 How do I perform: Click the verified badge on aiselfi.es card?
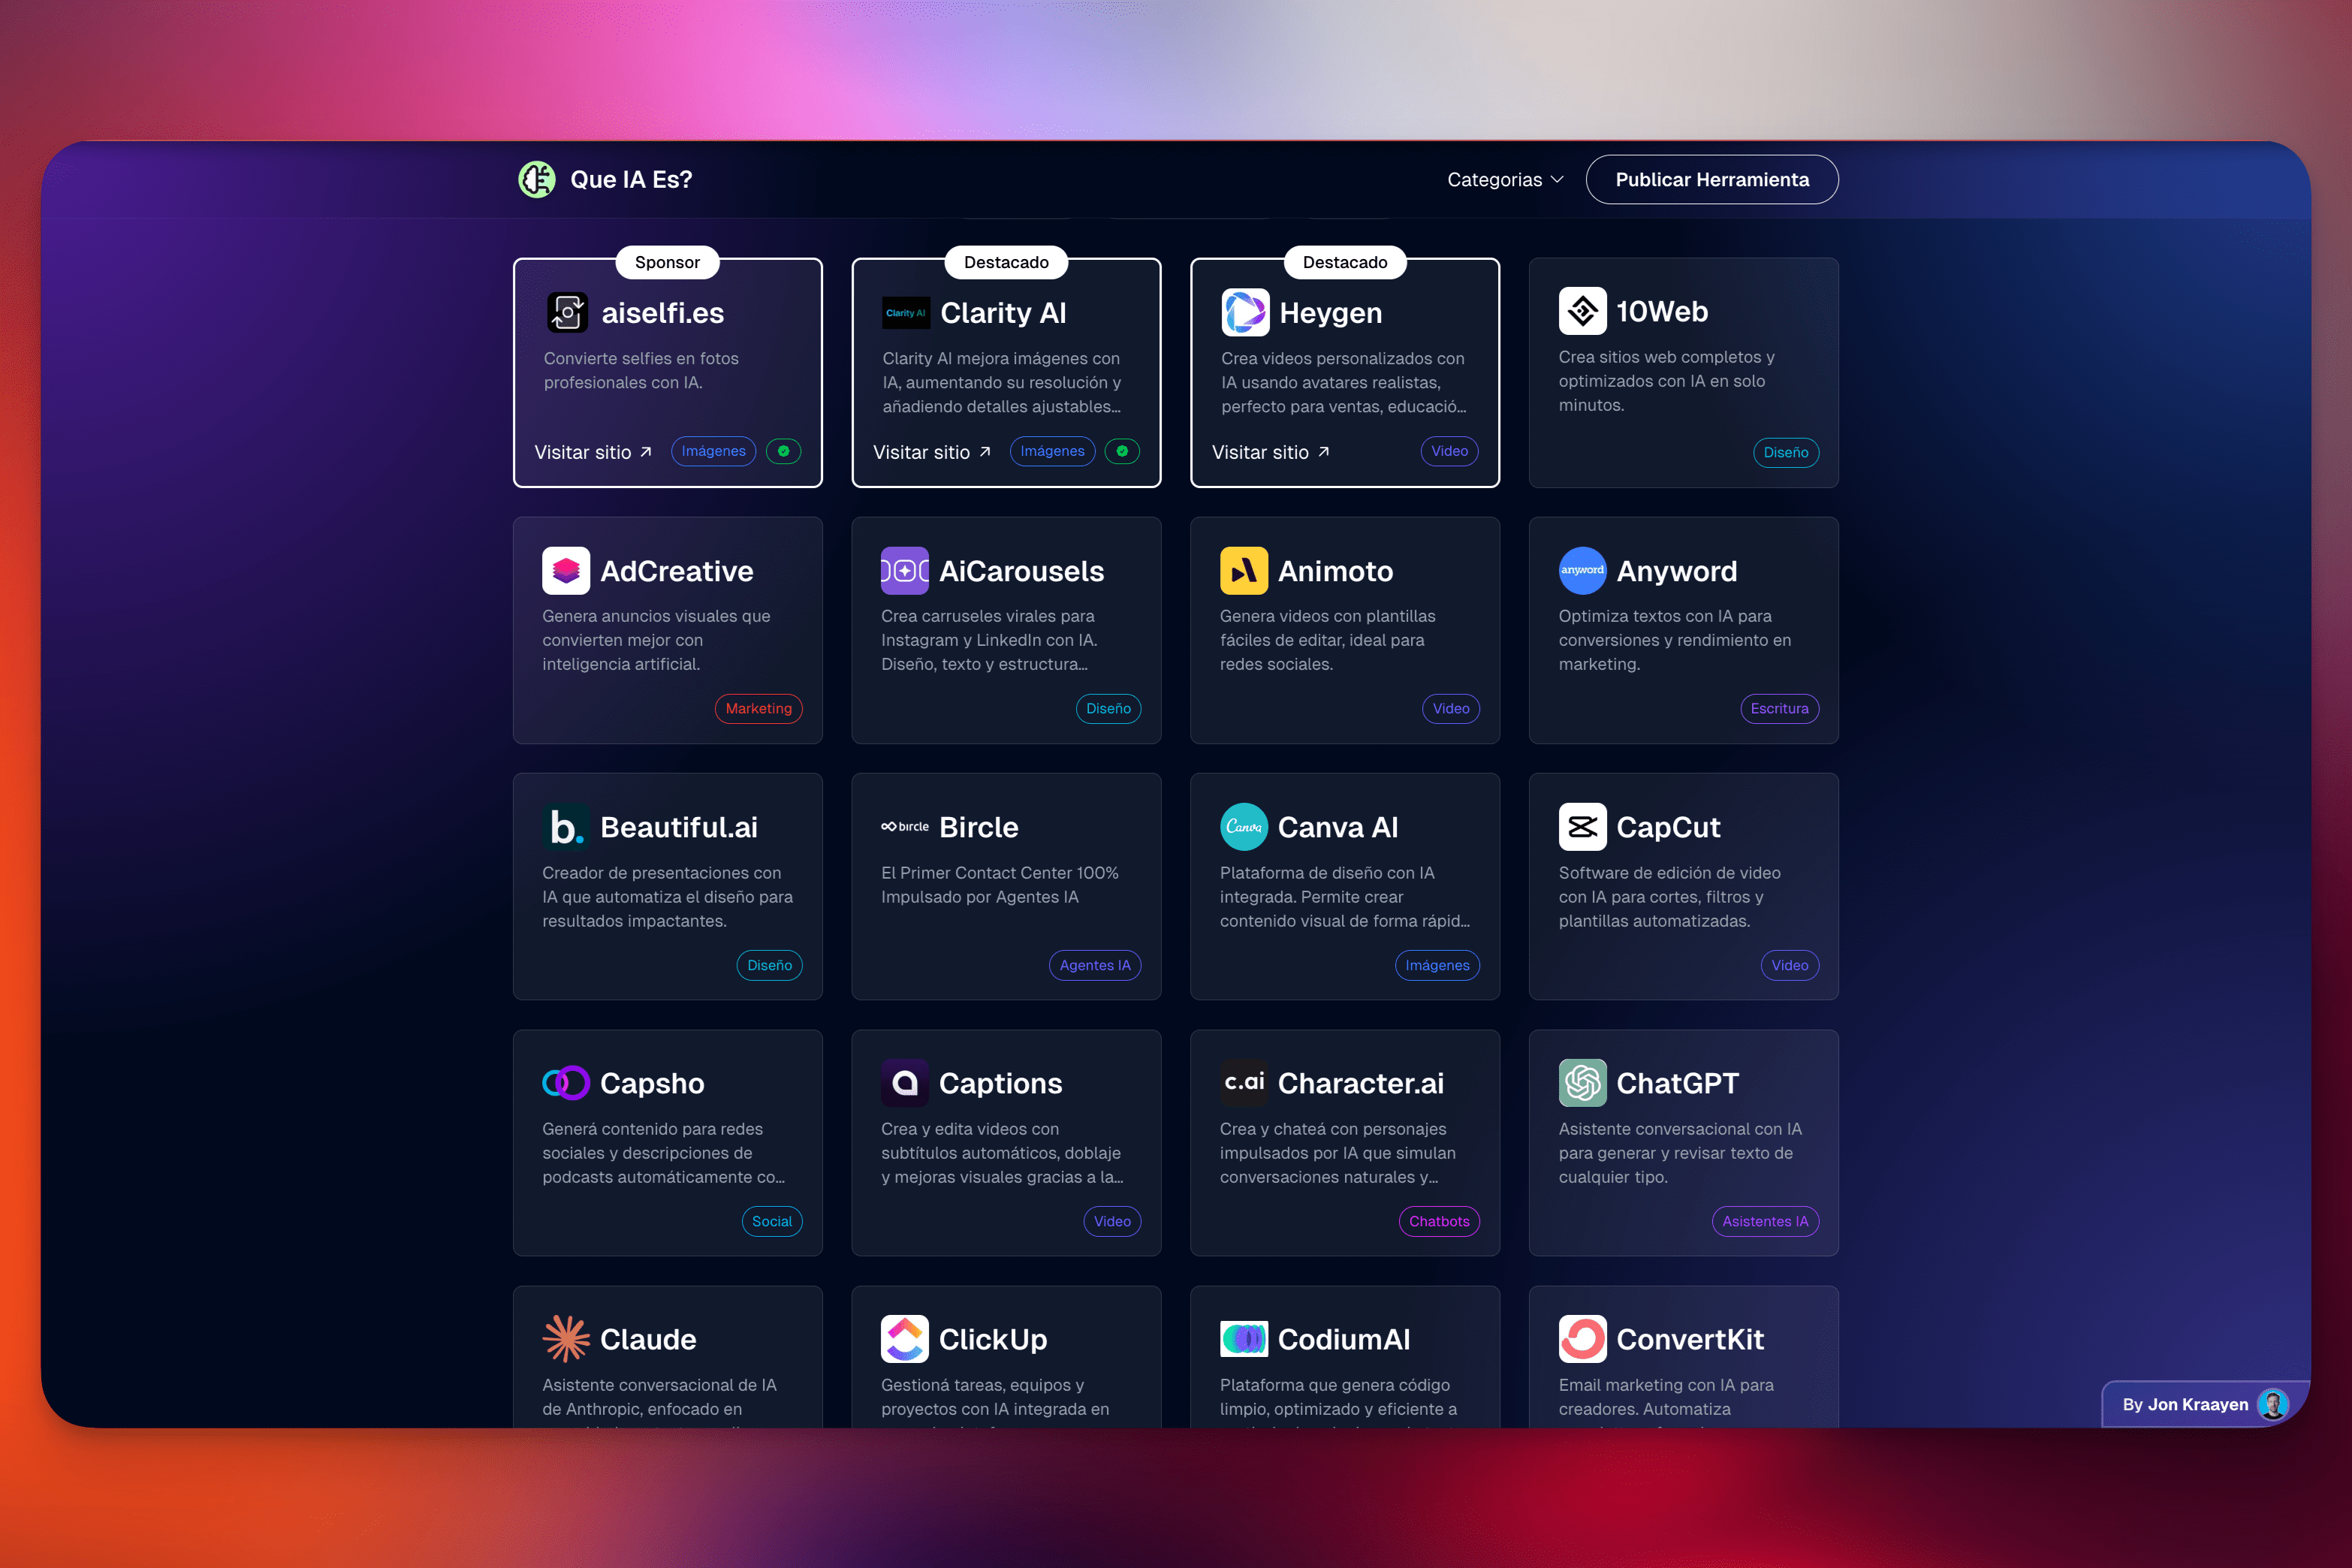(x=783, y=452)
